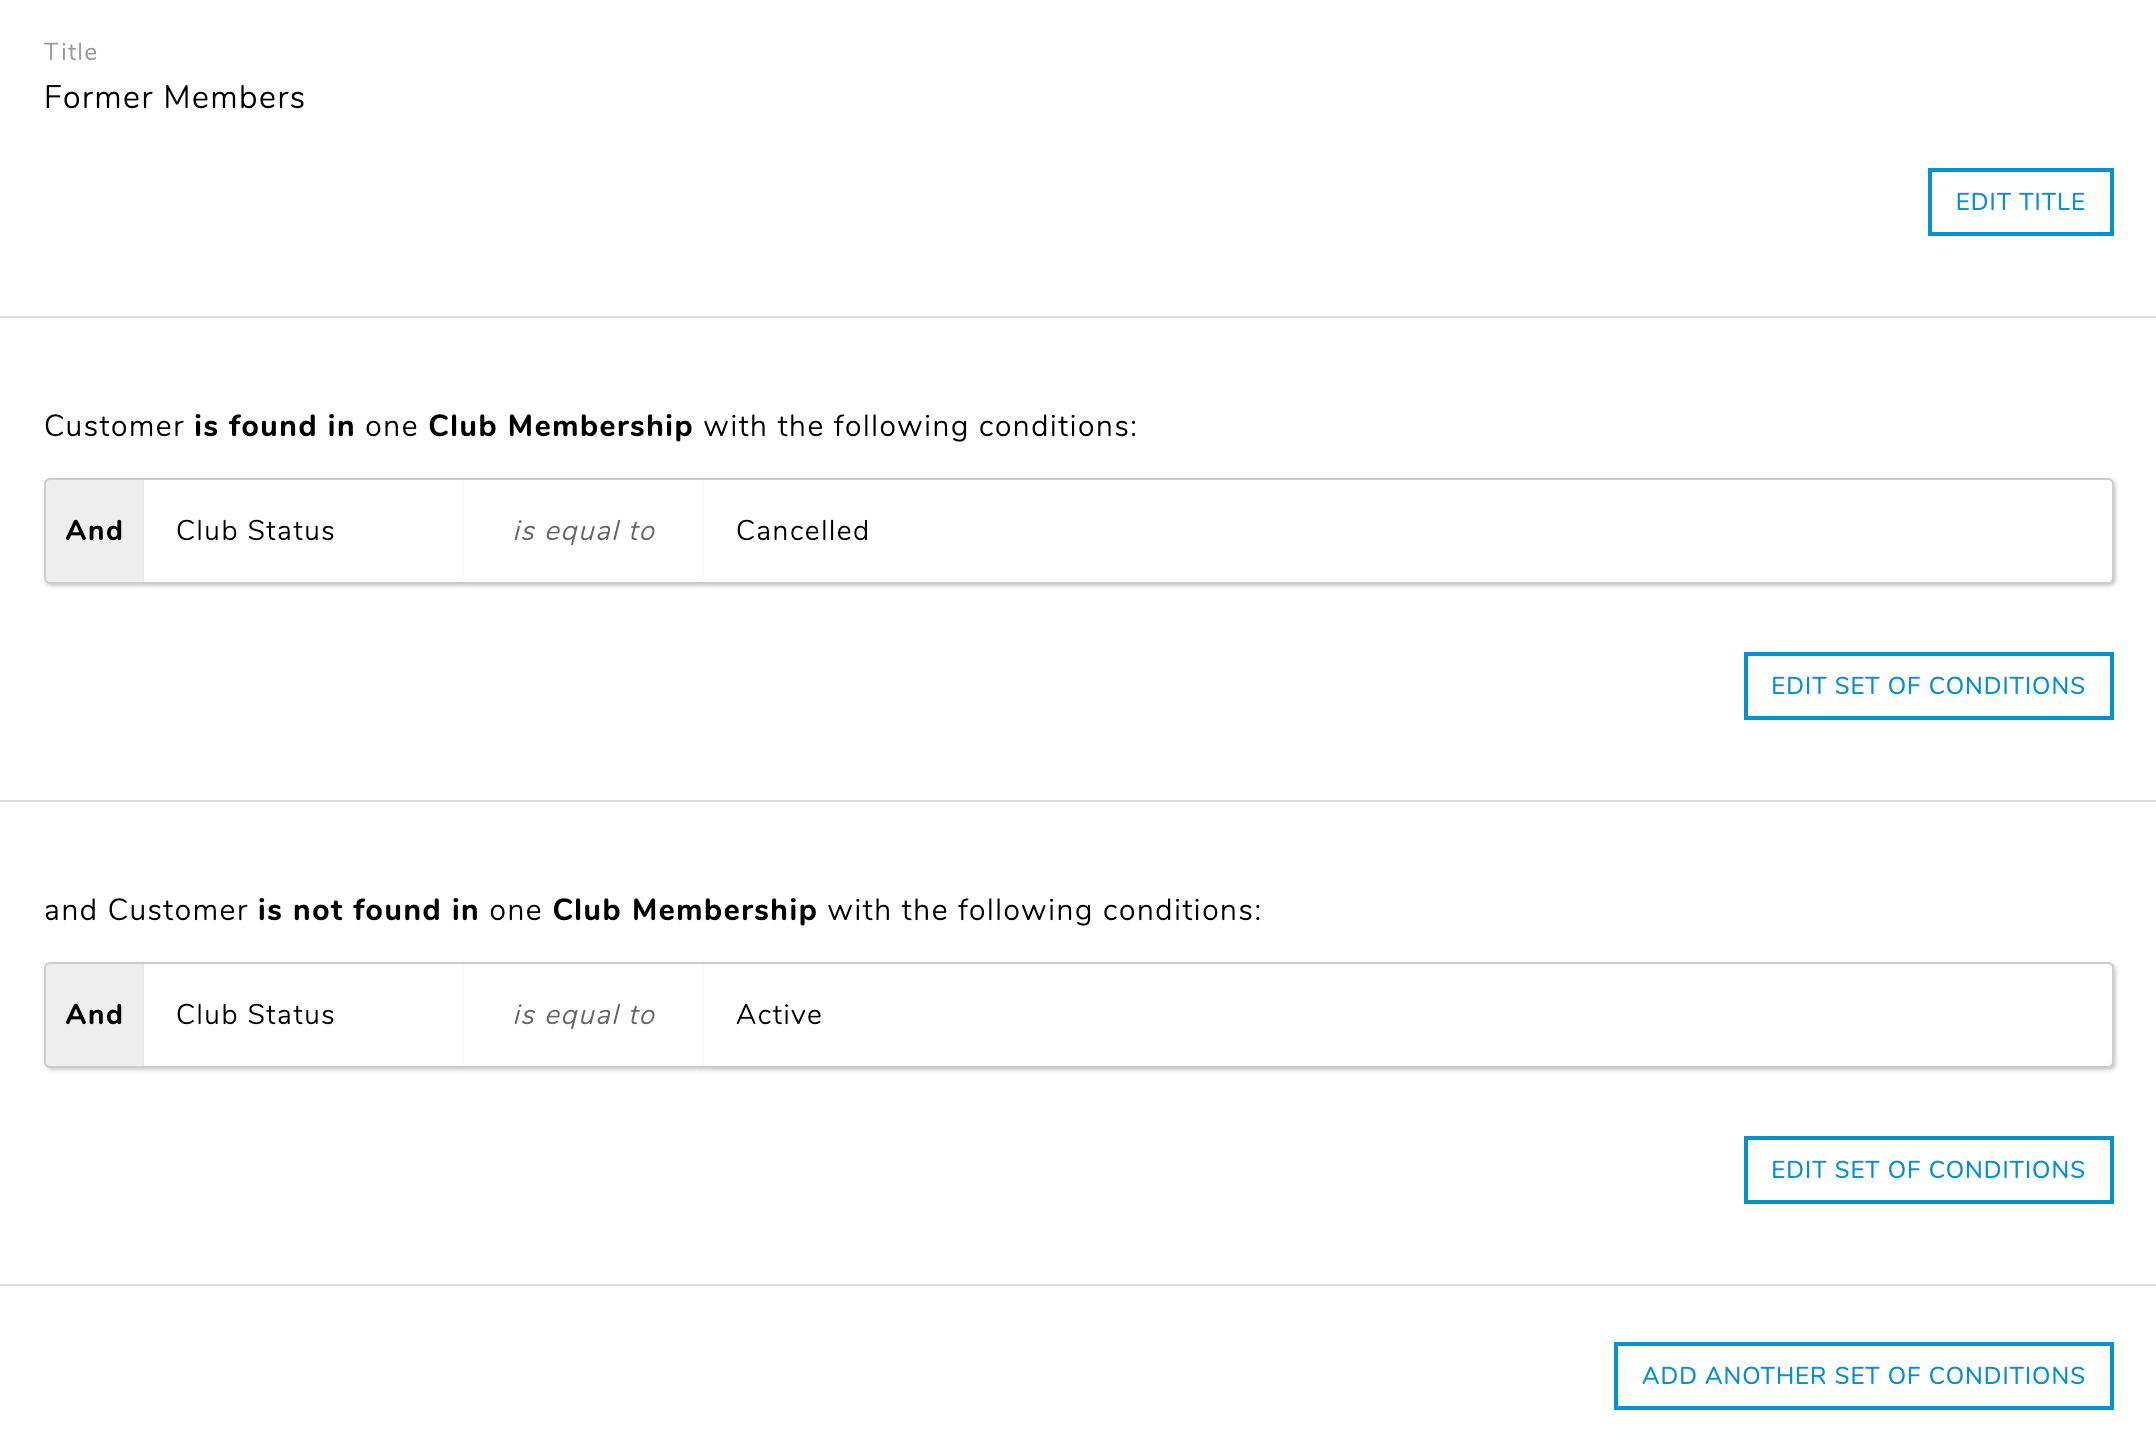This screenshot has width=2156, height=1440.
Task: Click Club Membership in the first condition heading
Action: 560,427
